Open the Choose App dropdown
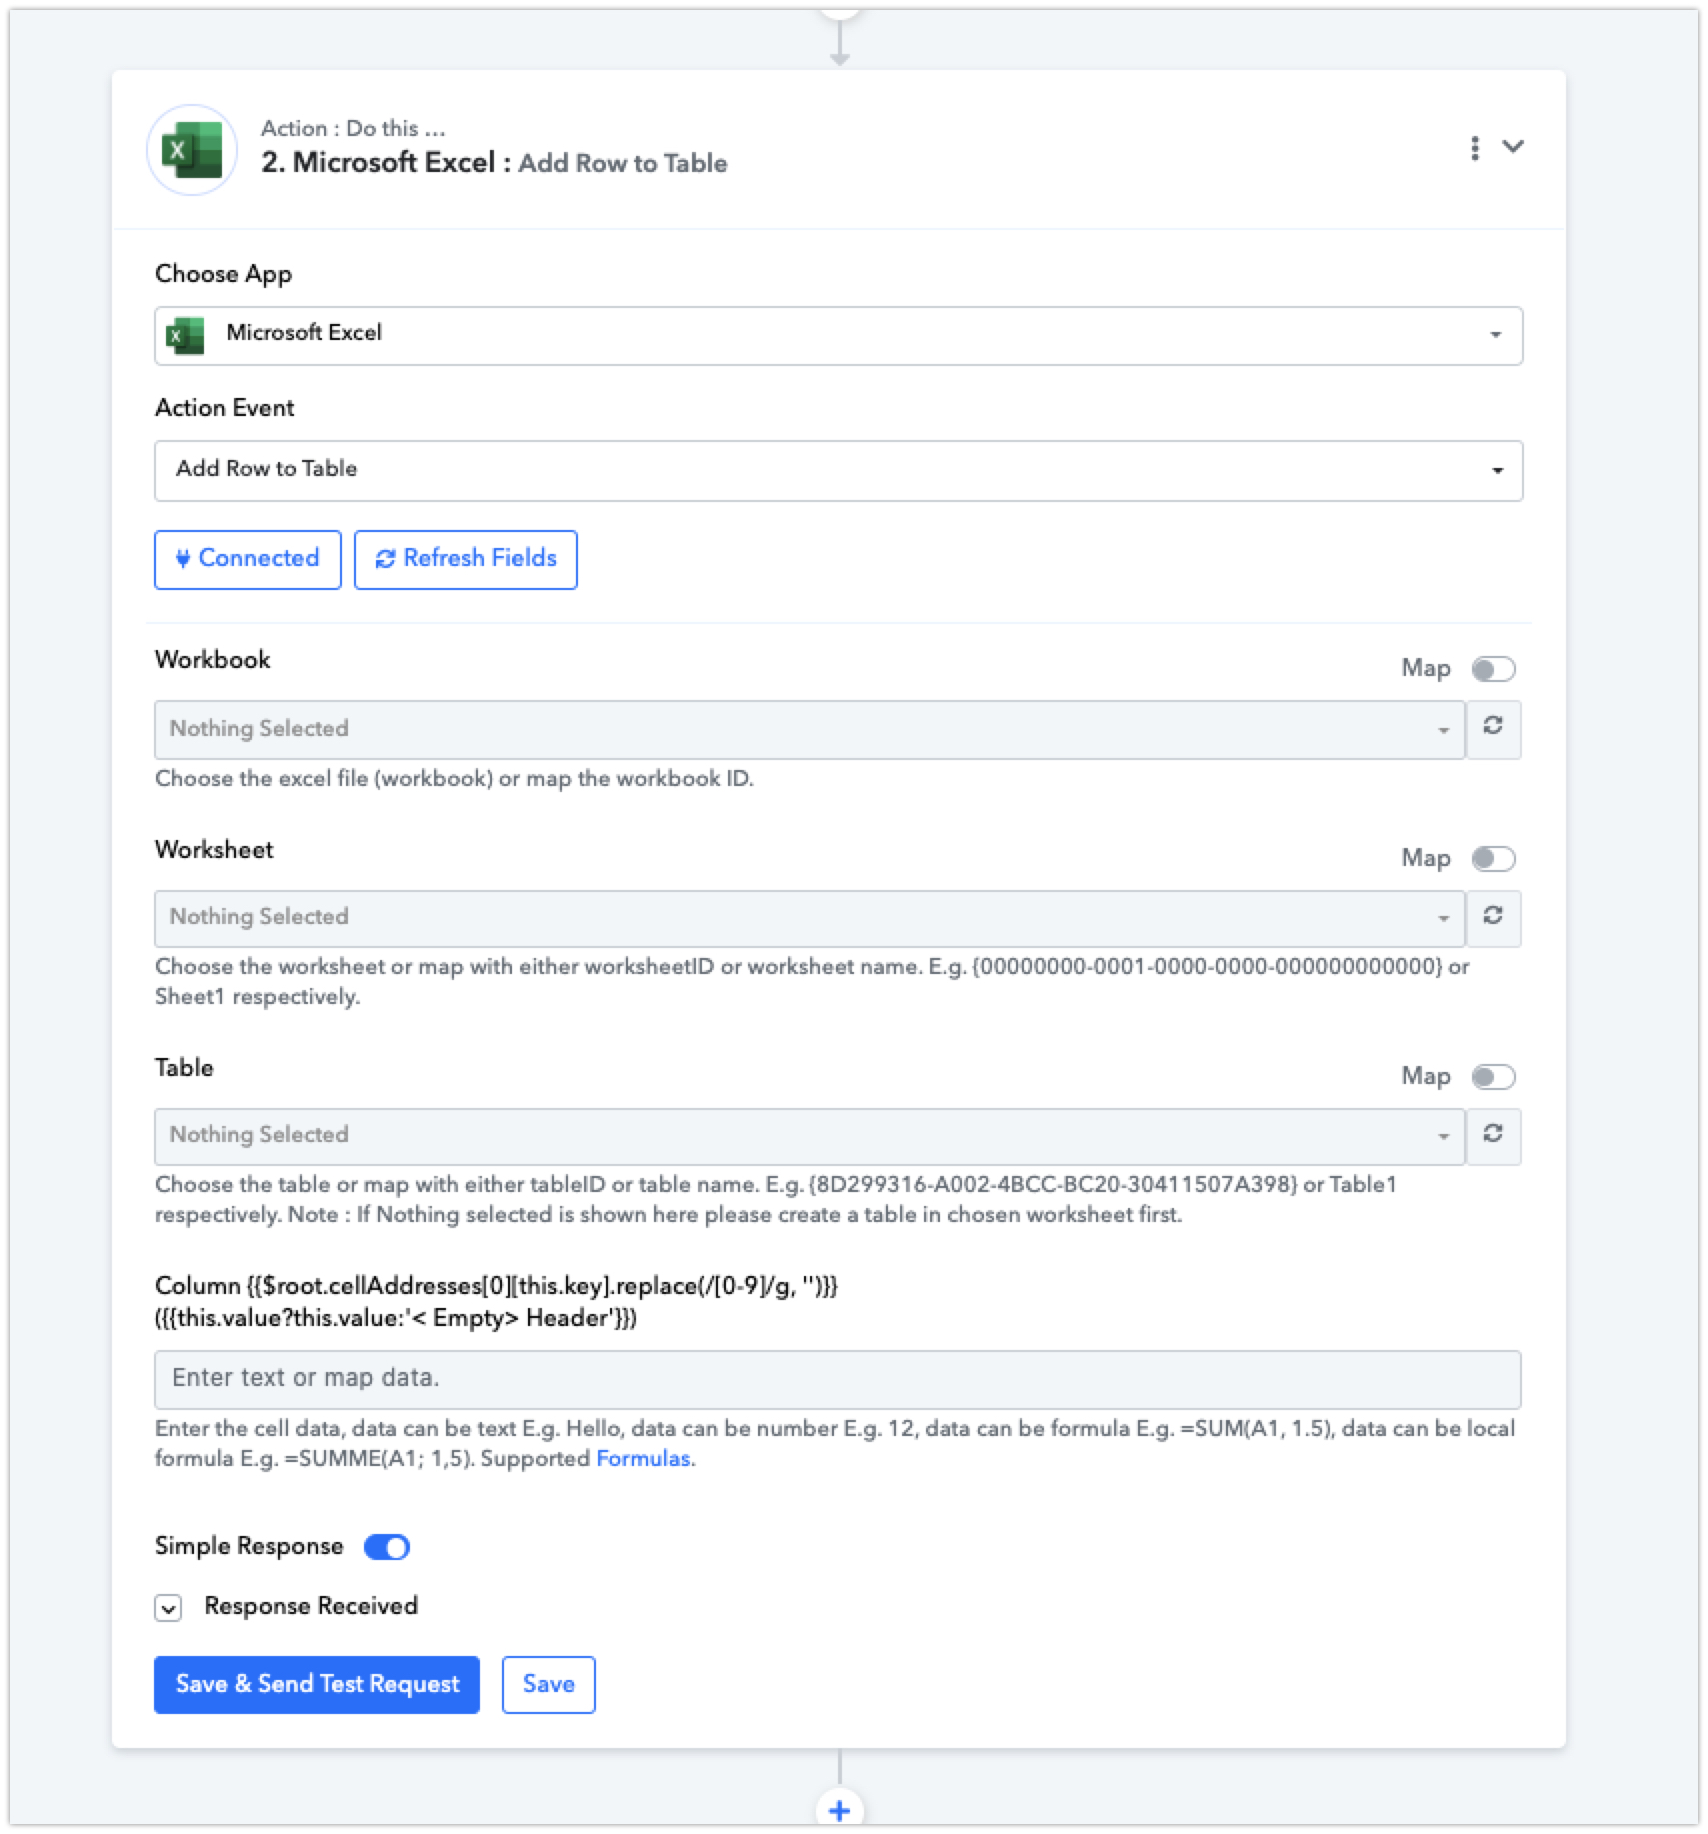Screen dimensions: 1708x1834 click(x=838, y=335)
